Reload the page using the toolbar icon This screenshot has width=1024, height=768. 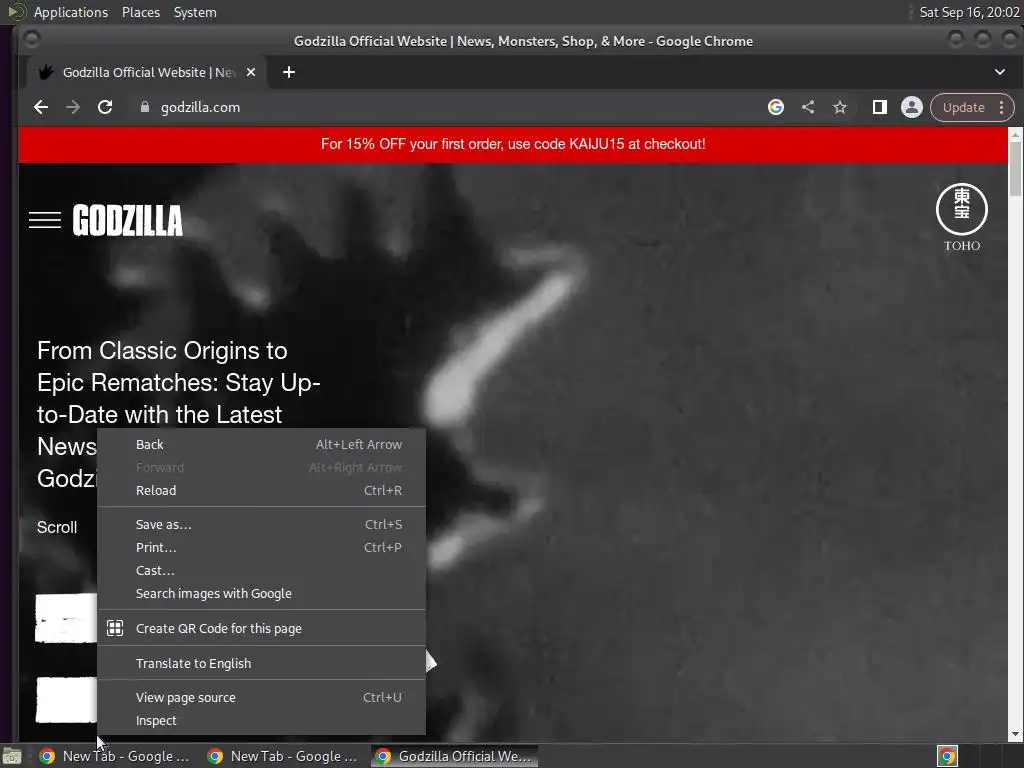[x=105, y=107]
